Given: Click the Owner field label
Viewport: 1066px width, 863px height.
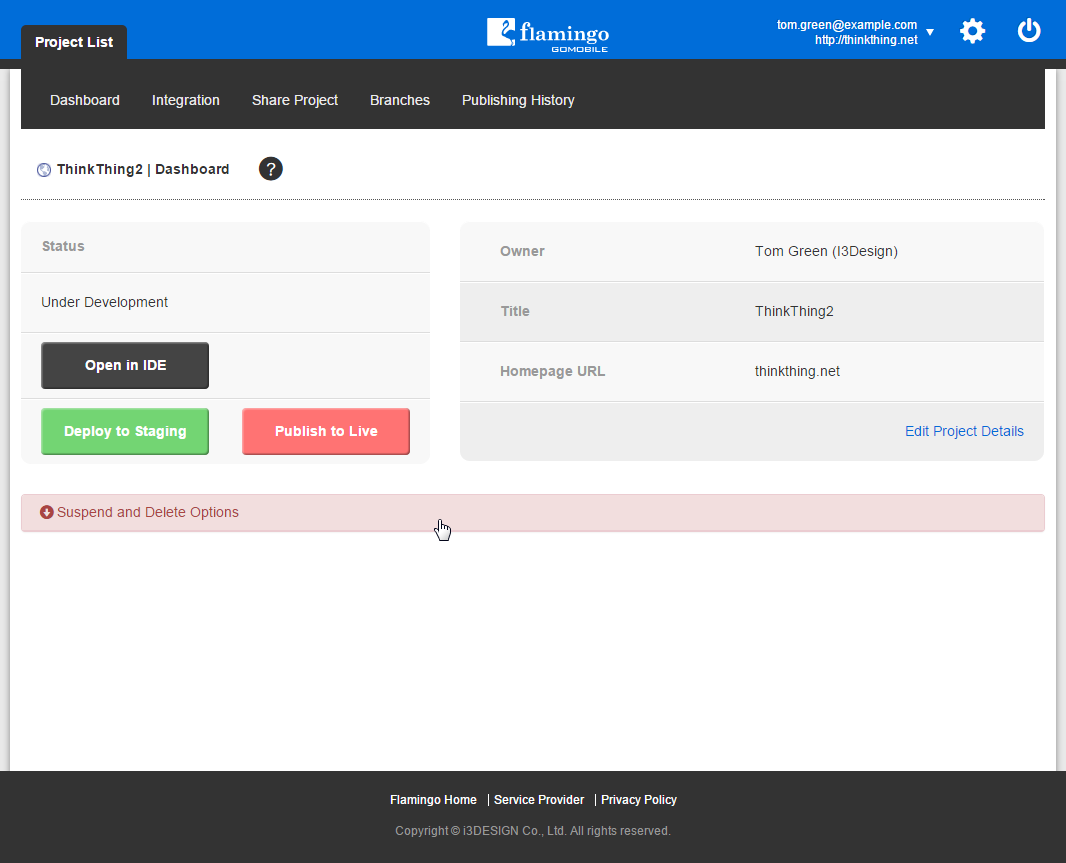Looking at the screenshot, I should point(522,251).
